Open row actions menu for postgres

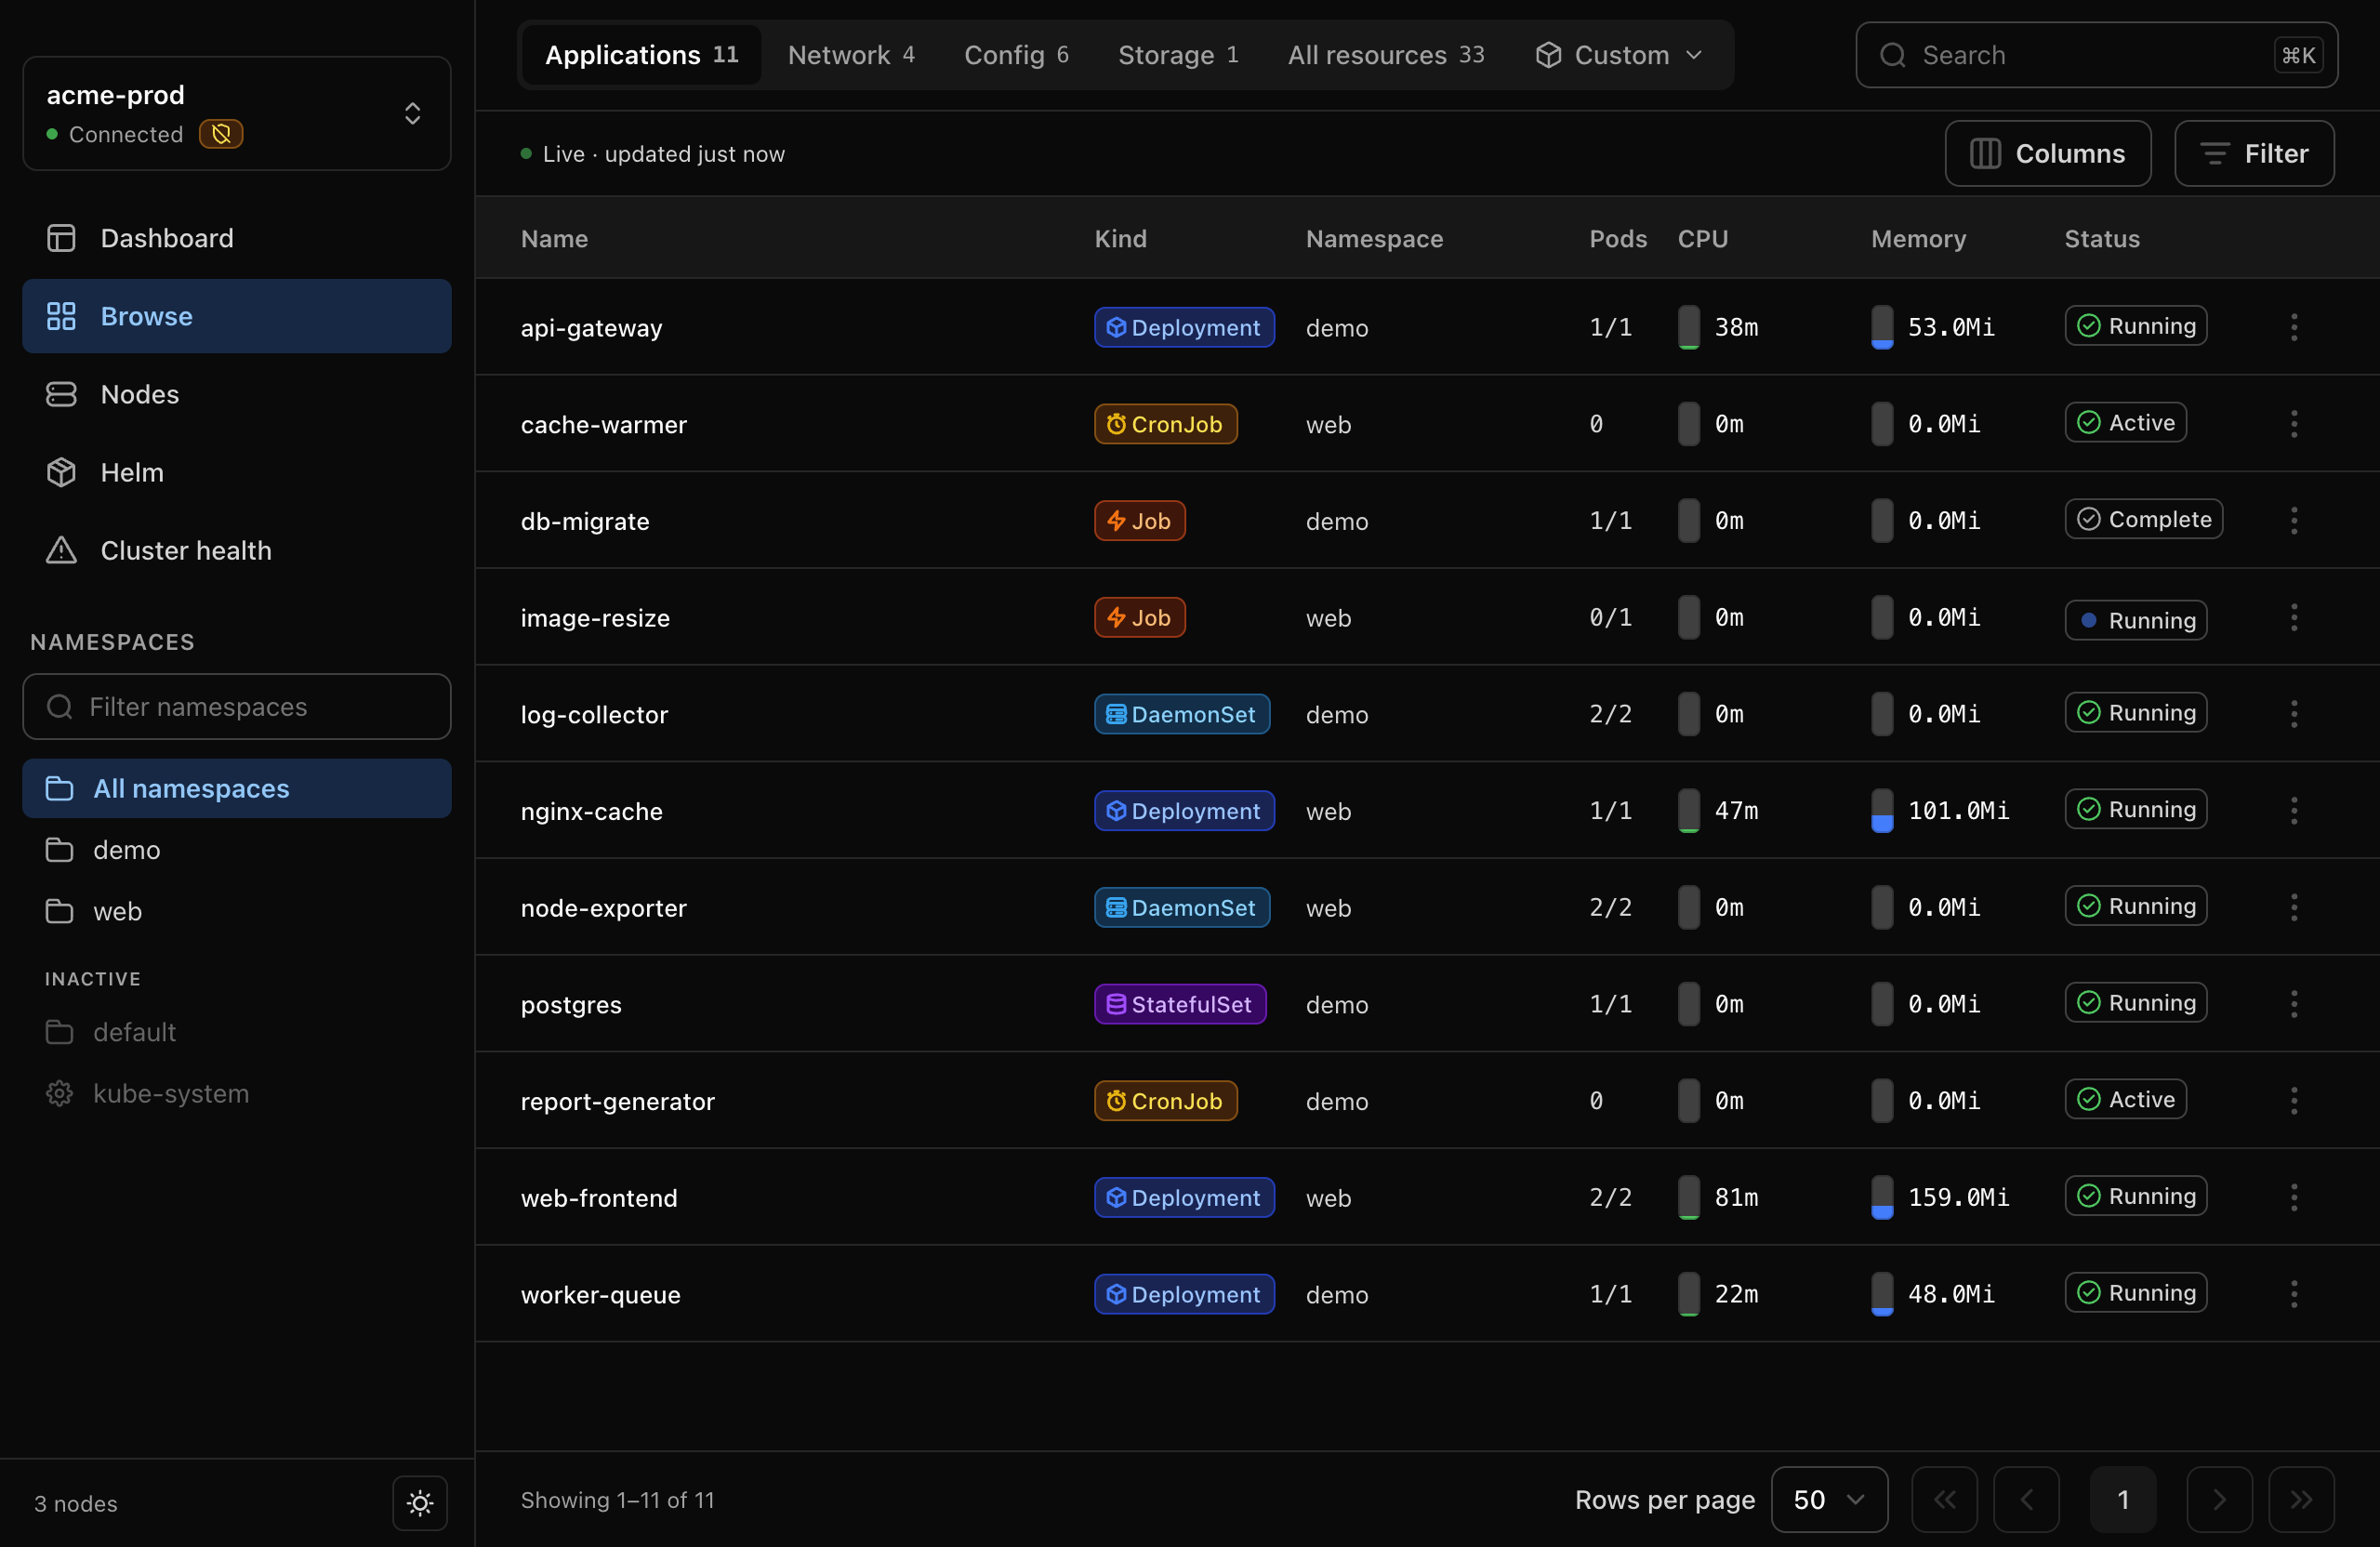click(x=2294, y=1004)
